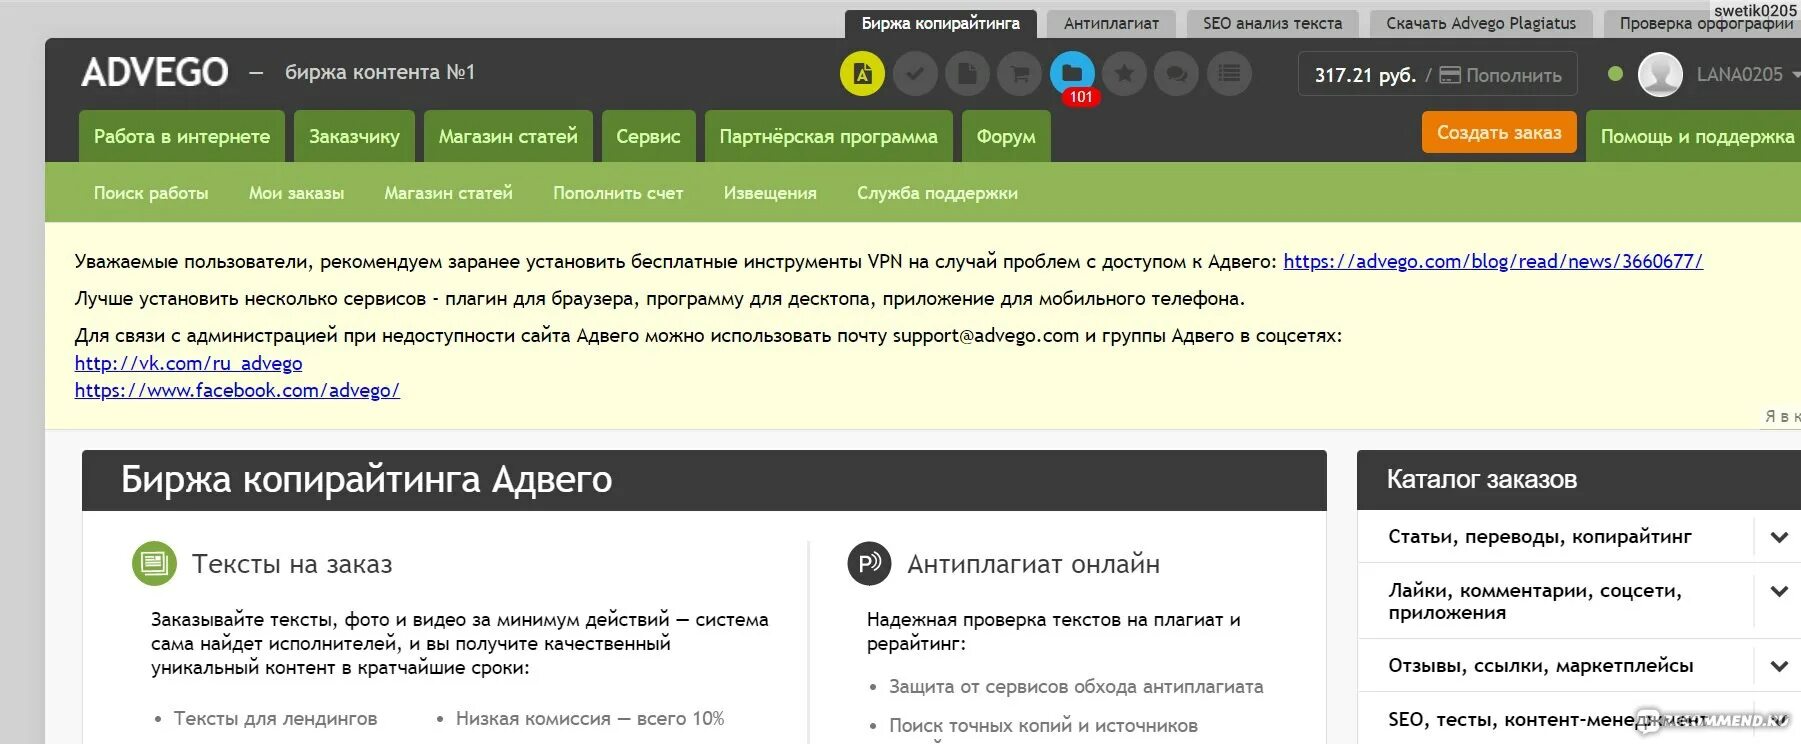1801x744 pixels.
Task: Open the Заказчику menu
Action: (354, 136)
